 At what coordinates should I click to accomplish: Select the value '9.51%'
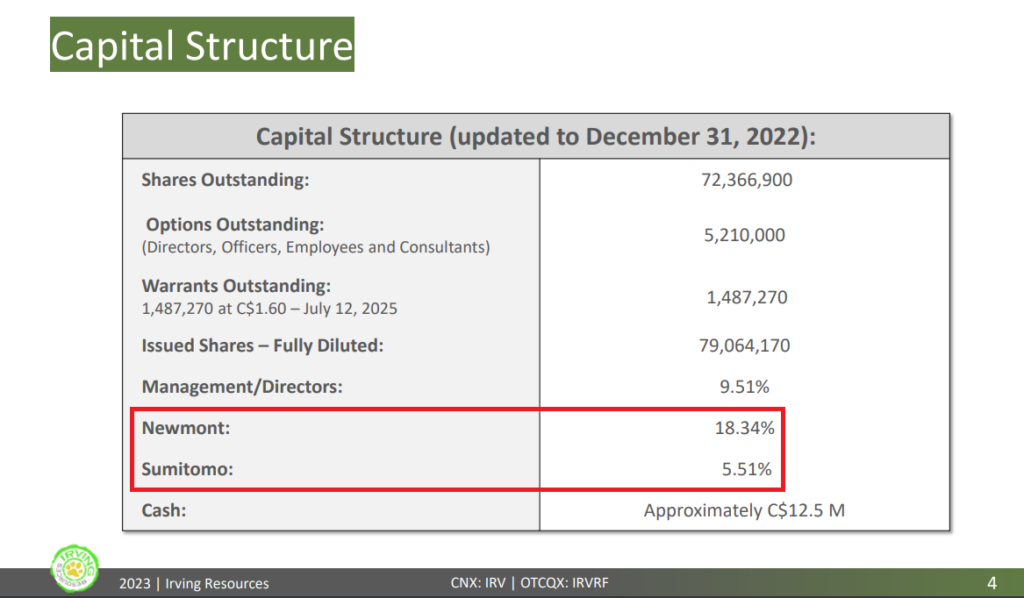[x=744, y=386]
